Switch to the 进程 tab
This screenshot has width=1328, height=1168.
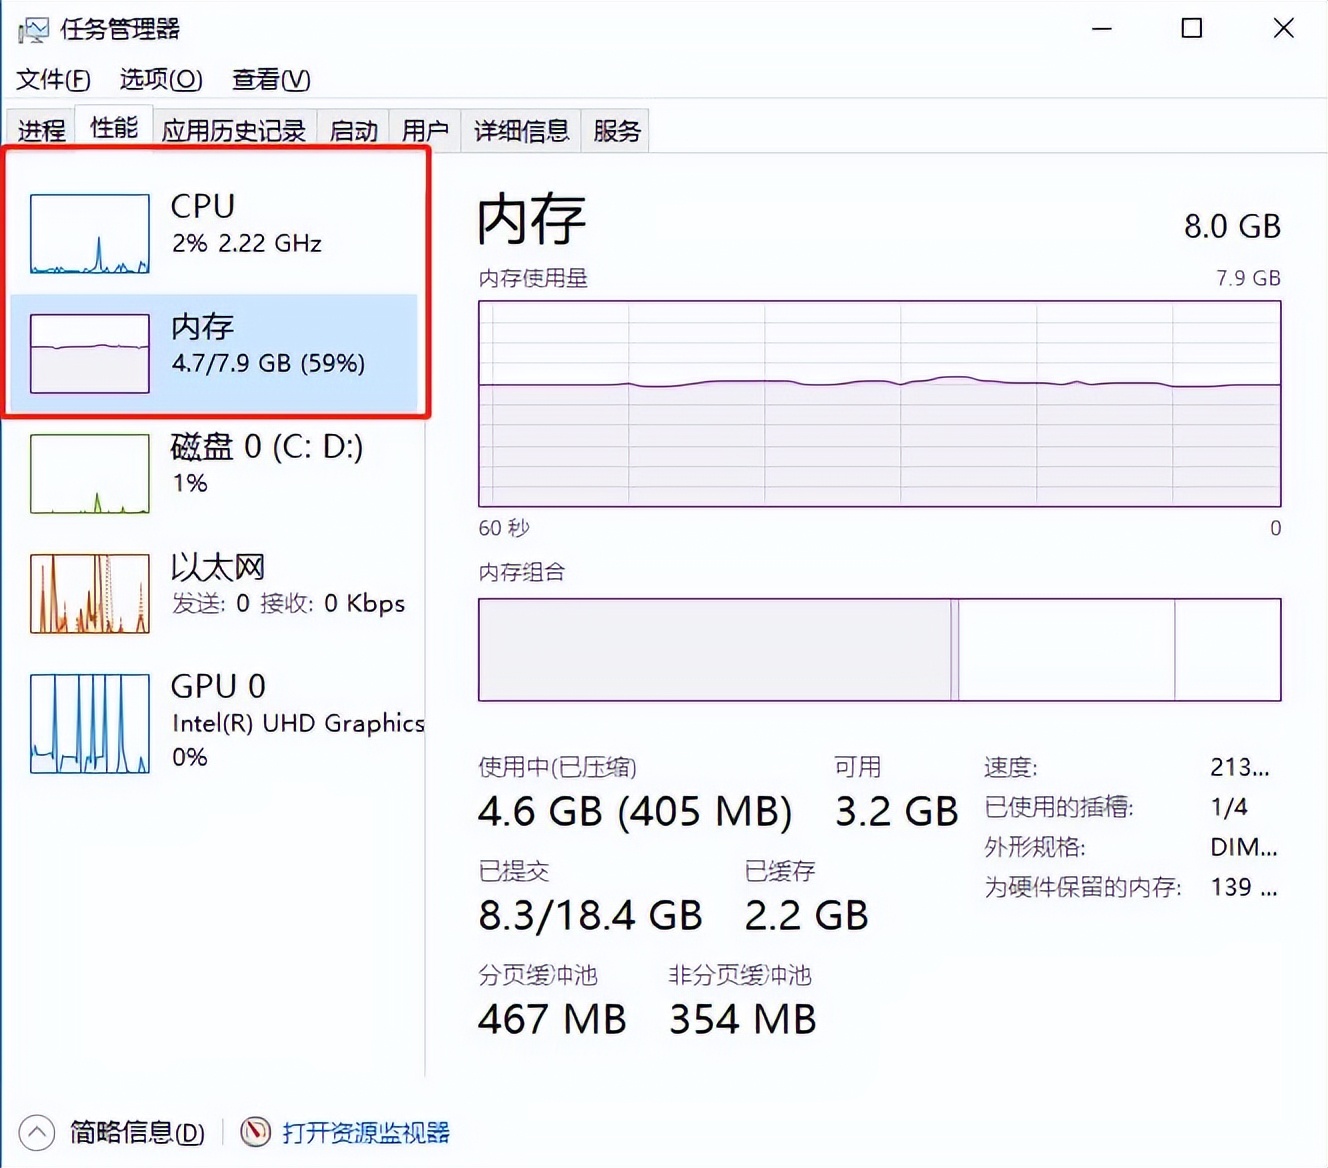click(41, 131)
